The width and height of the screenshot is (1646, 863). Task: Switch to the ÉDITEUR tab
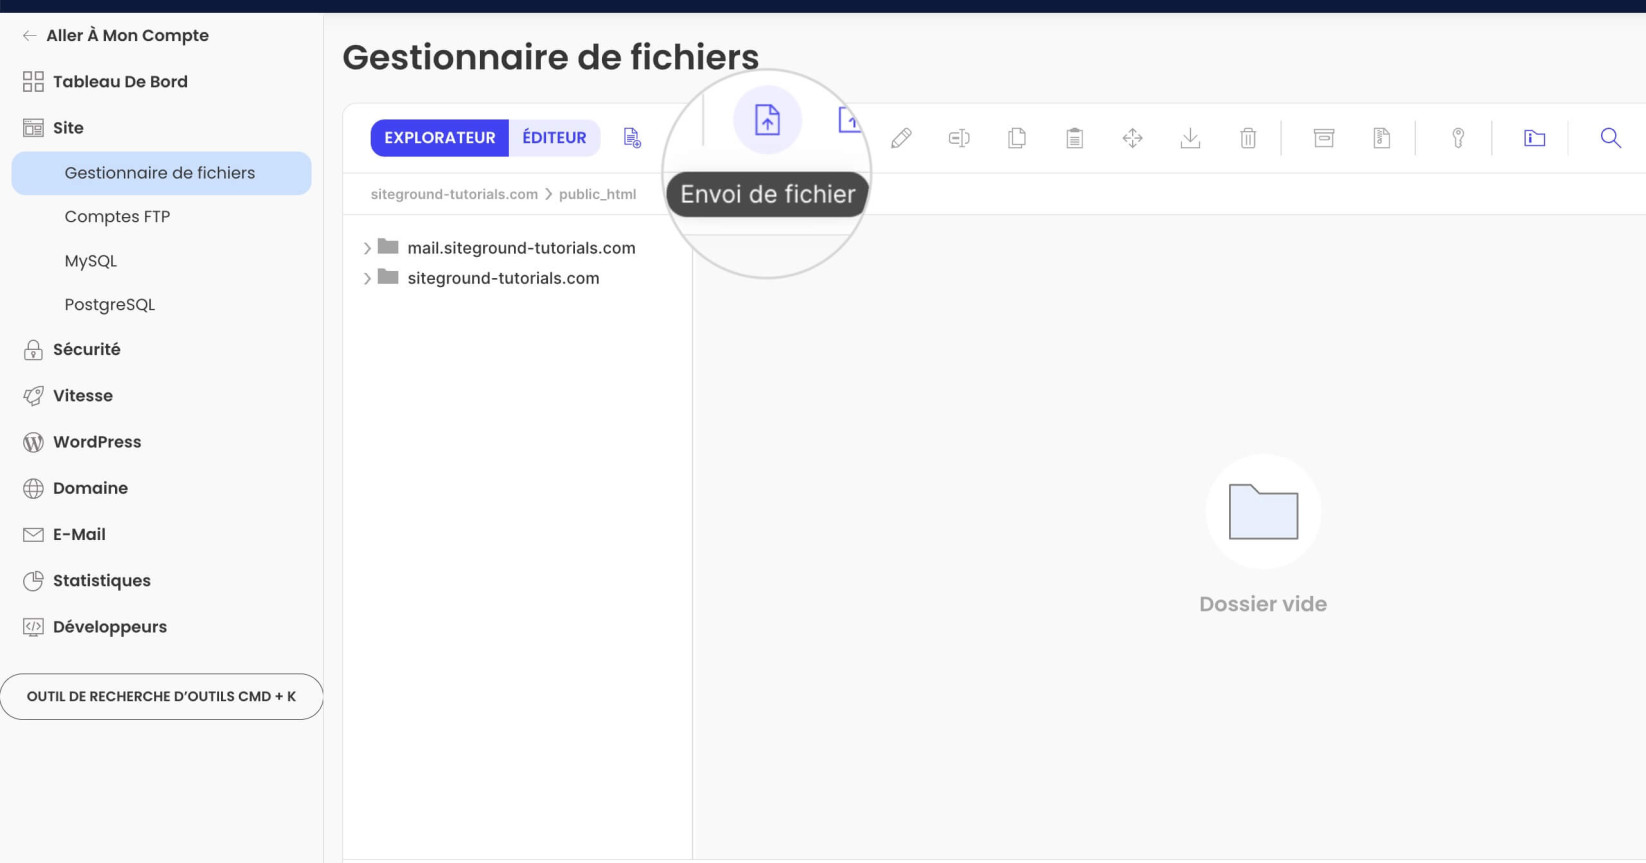pos(554,138)
